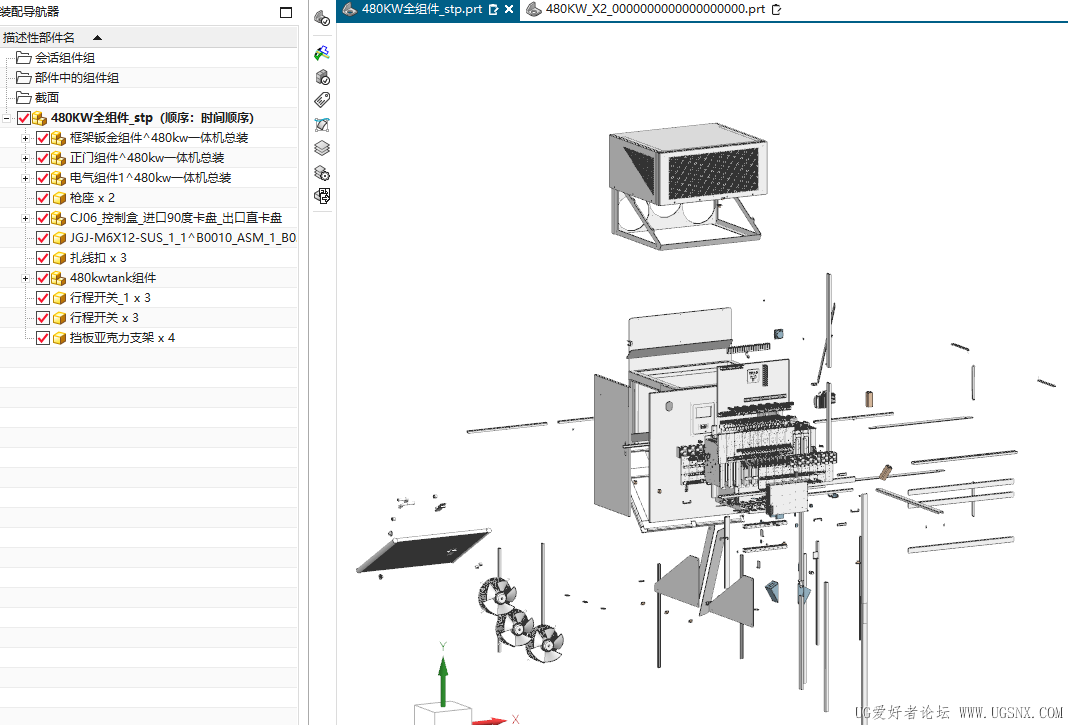Switch to the 480KW_X2_000000000000000000.prt tab
The image size is (1068, 725).
[655, 9]
